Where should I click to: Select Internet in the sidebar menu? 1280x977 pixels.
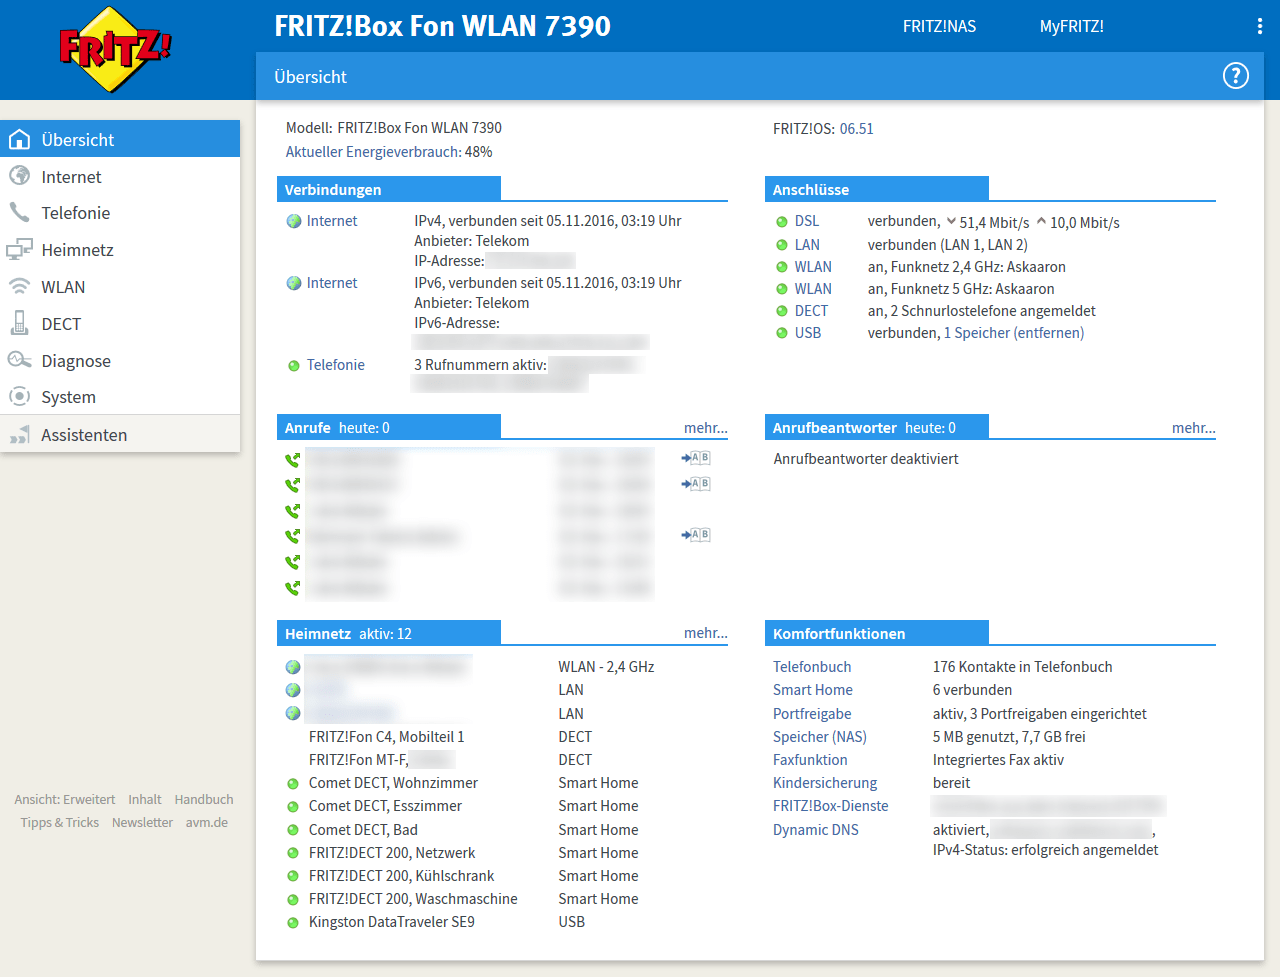point(120,176)
